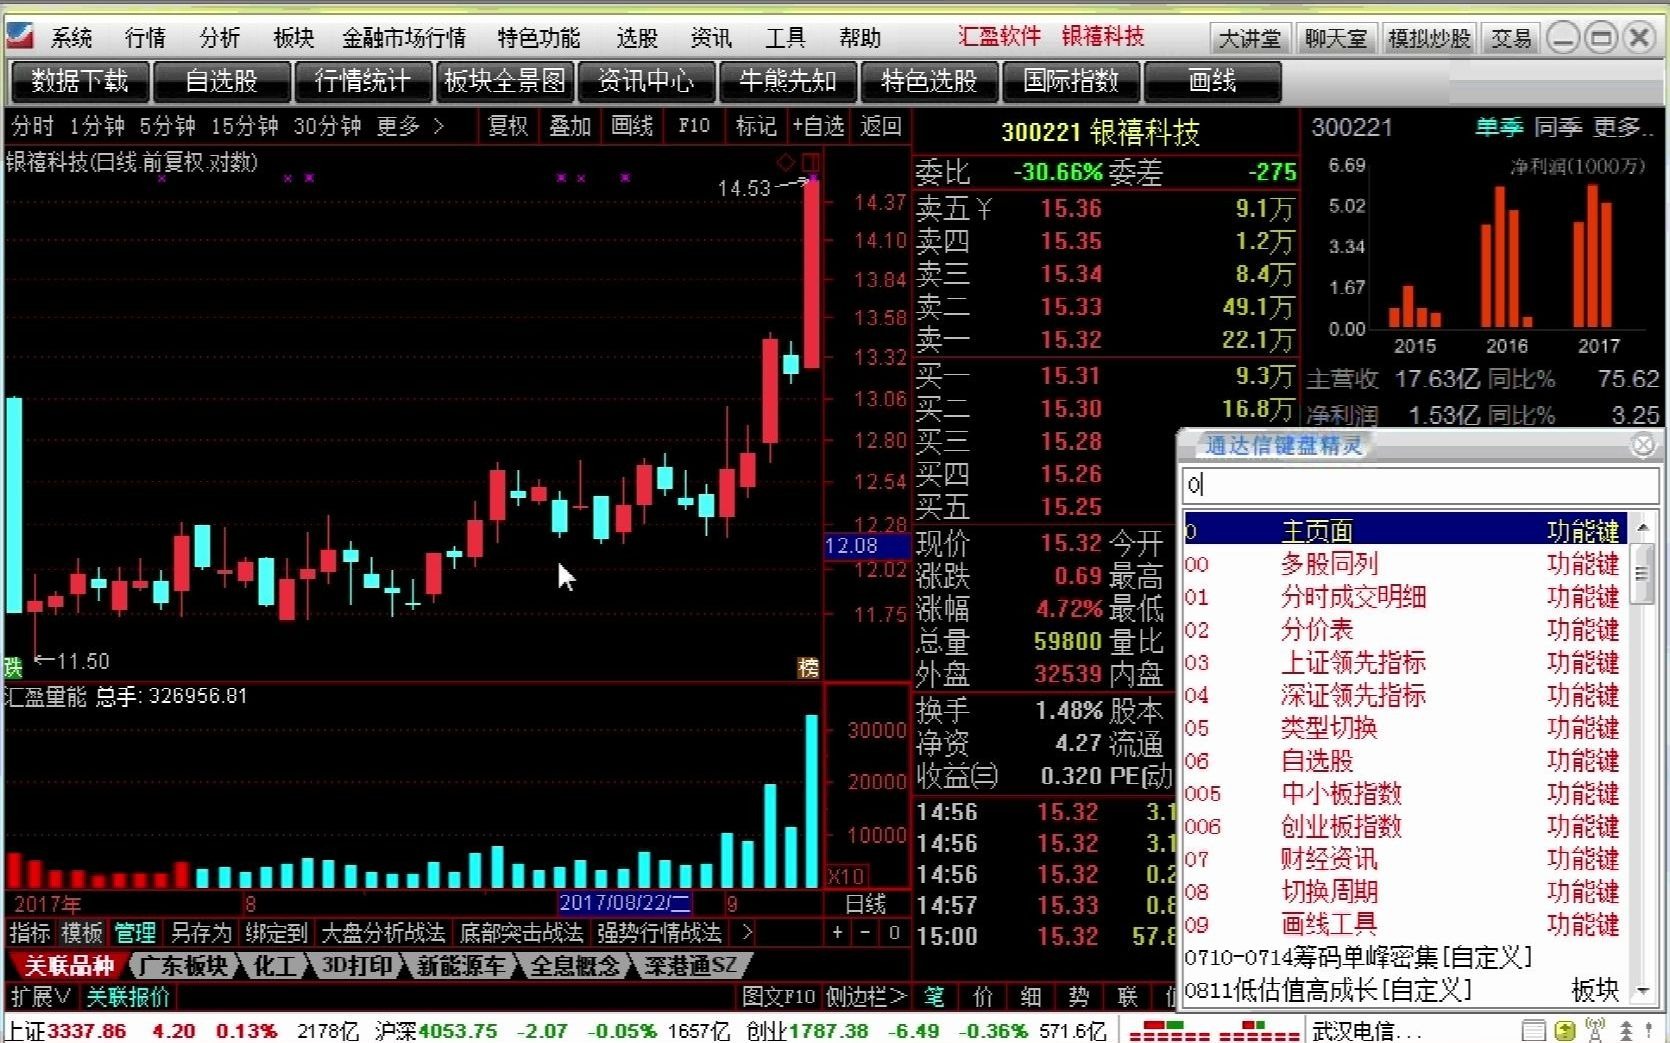
Task: Click the popup list scroll-down arrow
Action: point(1641,992)
